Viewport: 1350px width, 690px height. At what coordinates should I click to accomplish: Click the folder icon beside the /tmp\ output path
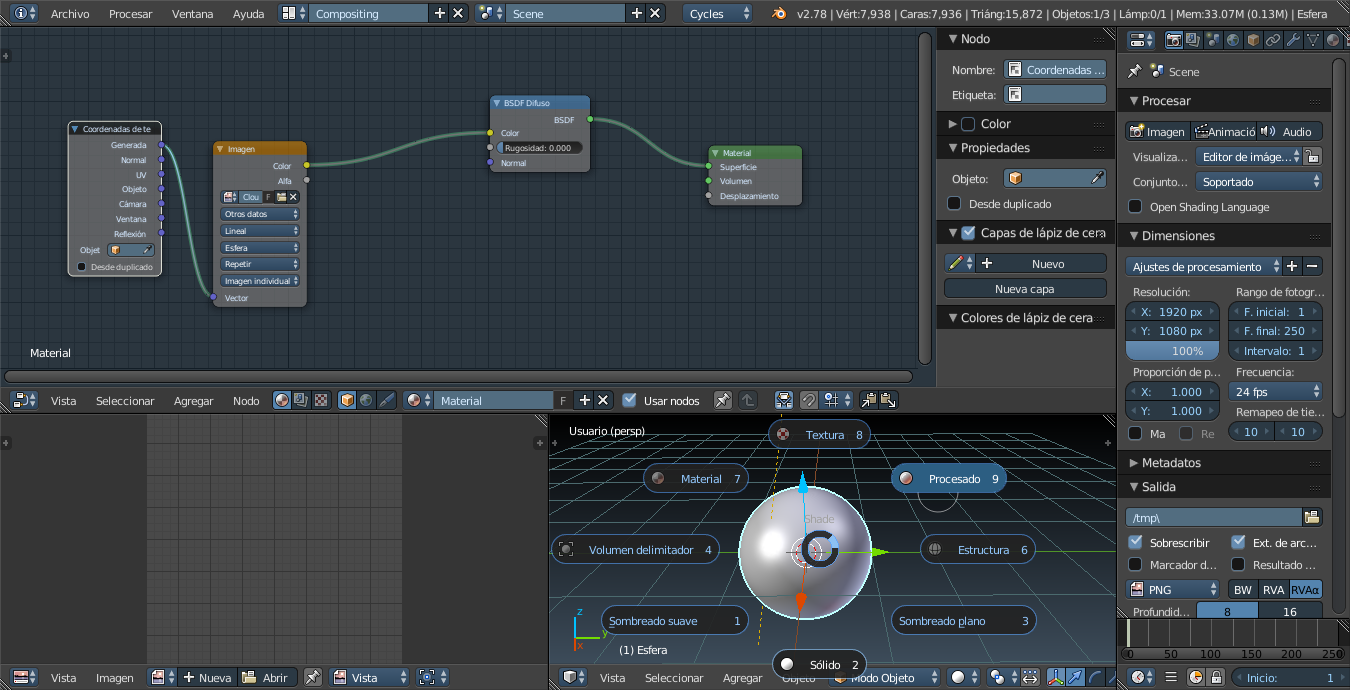pyautogui.click(x=1312, y=517)
